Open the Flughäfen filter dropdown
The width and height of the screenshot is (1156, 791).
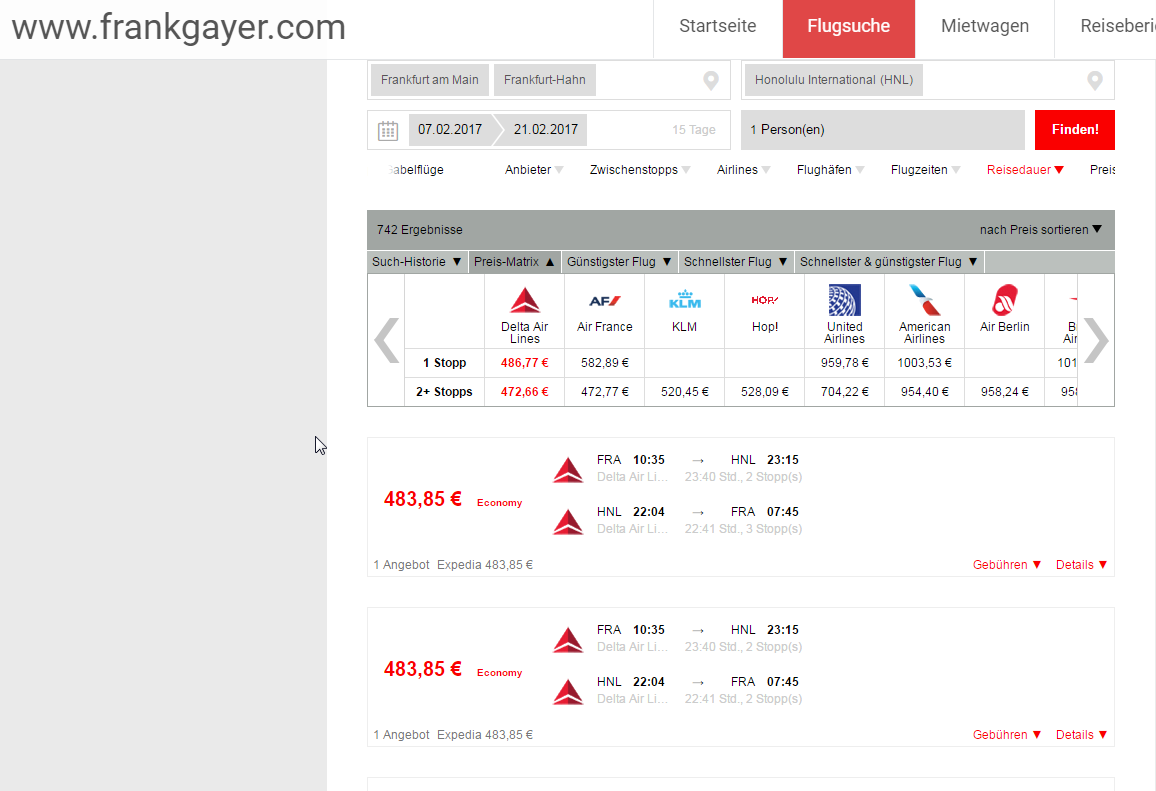(x=831, y=170)
